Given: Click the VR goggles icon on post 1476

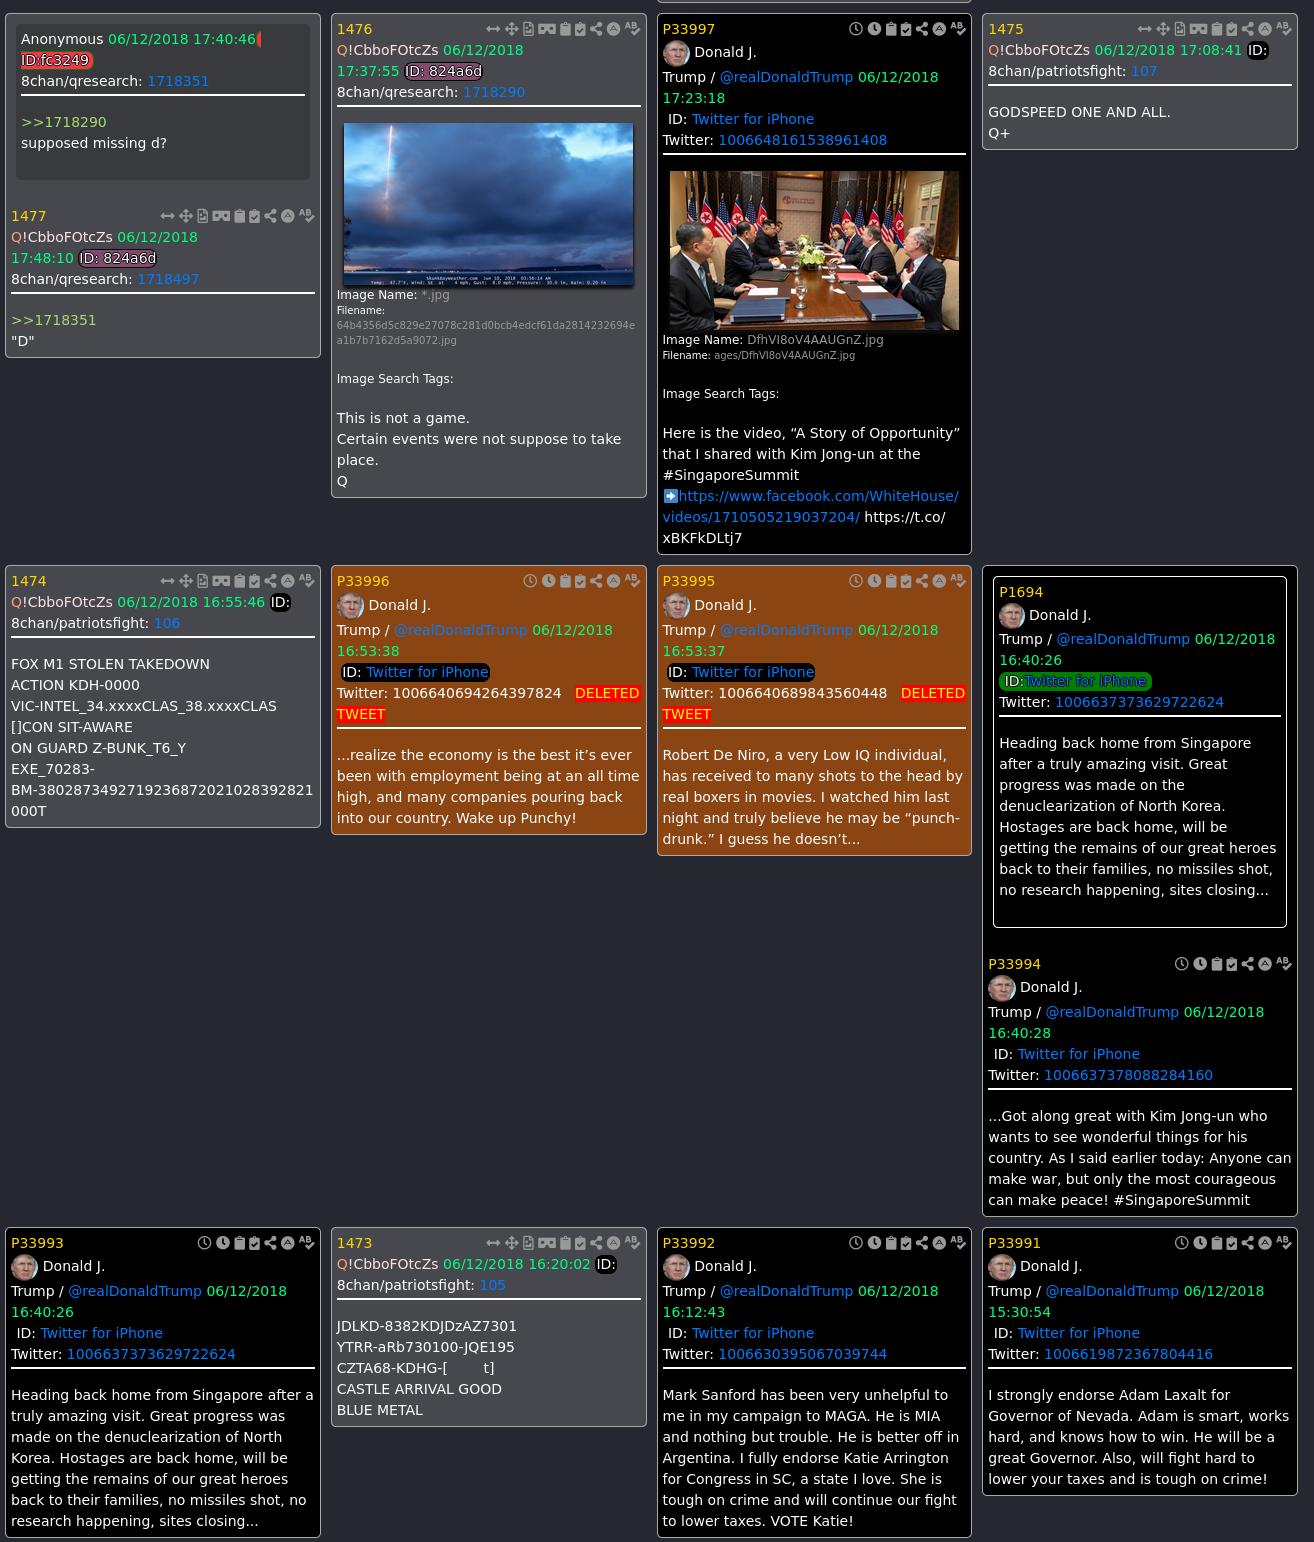Looking at the screenshot, I should (x=547, y=29).
